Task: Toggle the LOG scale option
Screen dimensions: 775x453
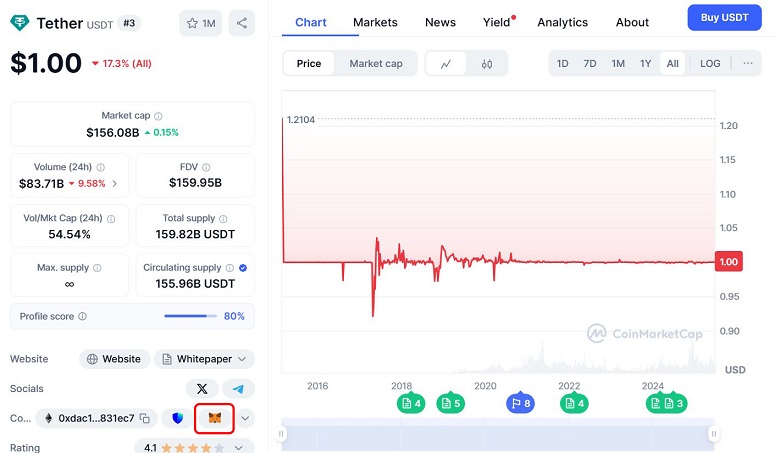Action: 710,64
